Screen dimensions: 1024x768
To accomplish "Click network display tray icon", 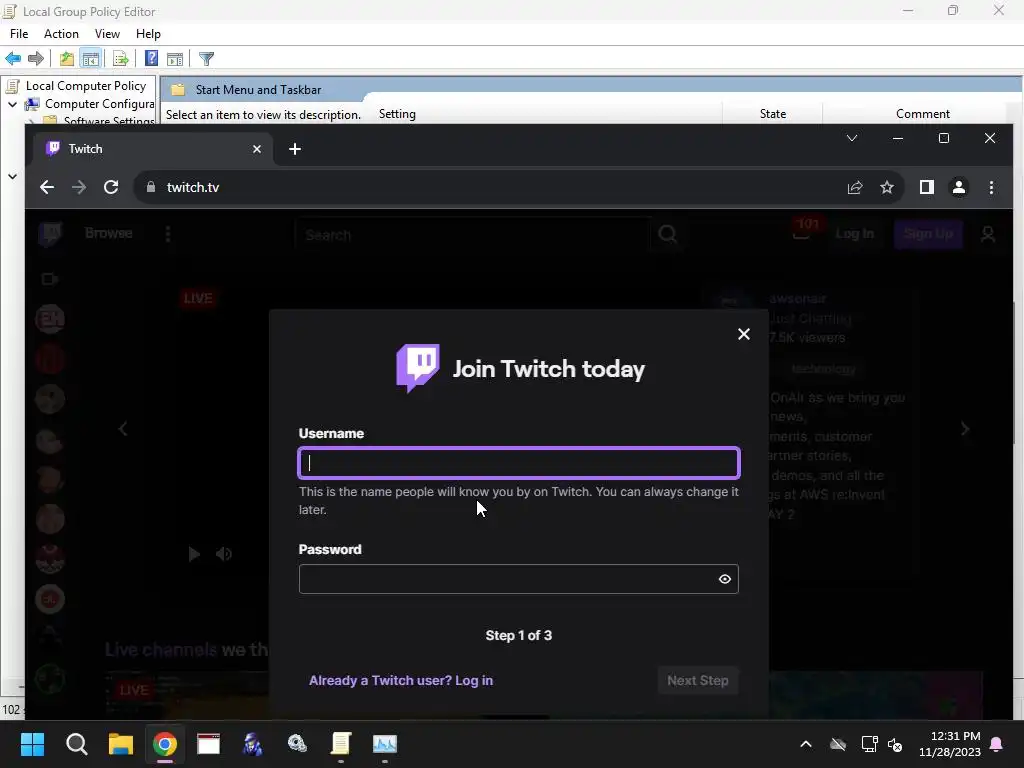I will pyautogui.click(x=869, y=744).
